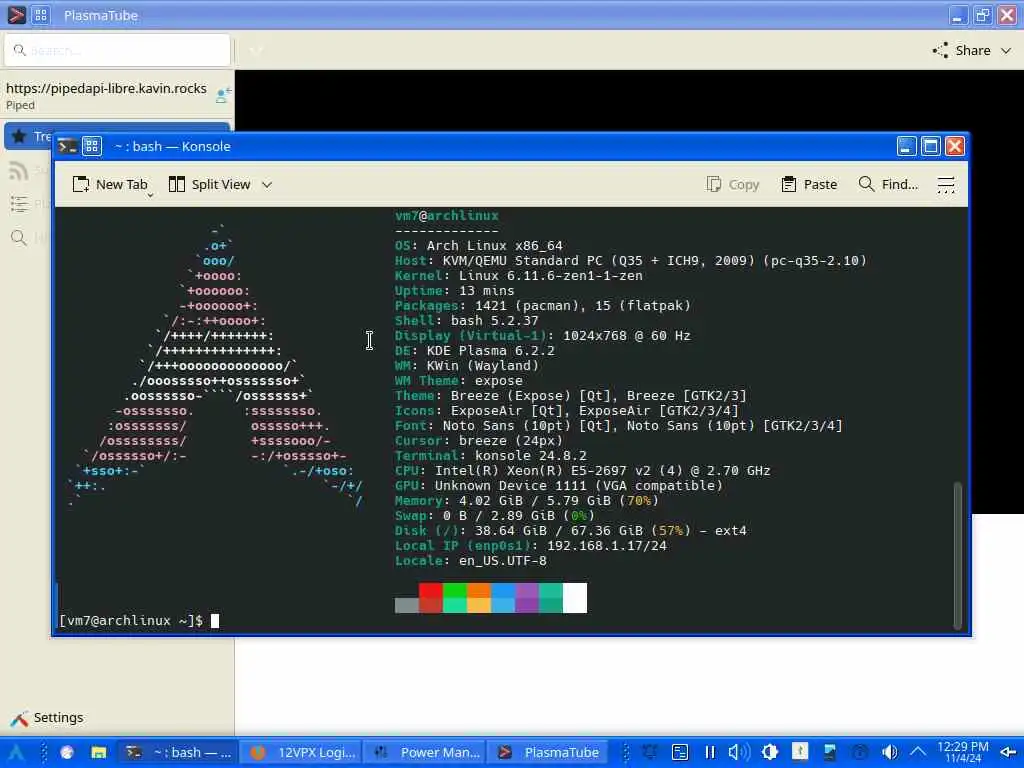
Task: Click the CPU Intel Xeon line
Action: (583, 471)
